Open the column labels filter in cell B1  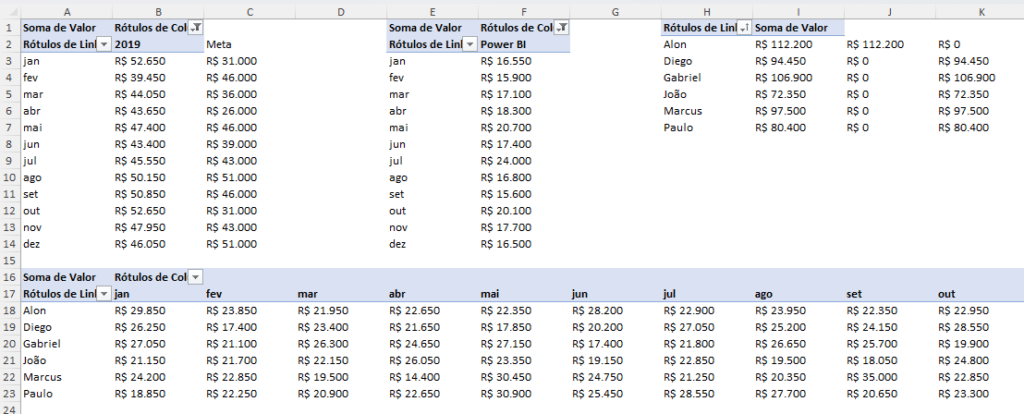(195, 27)
